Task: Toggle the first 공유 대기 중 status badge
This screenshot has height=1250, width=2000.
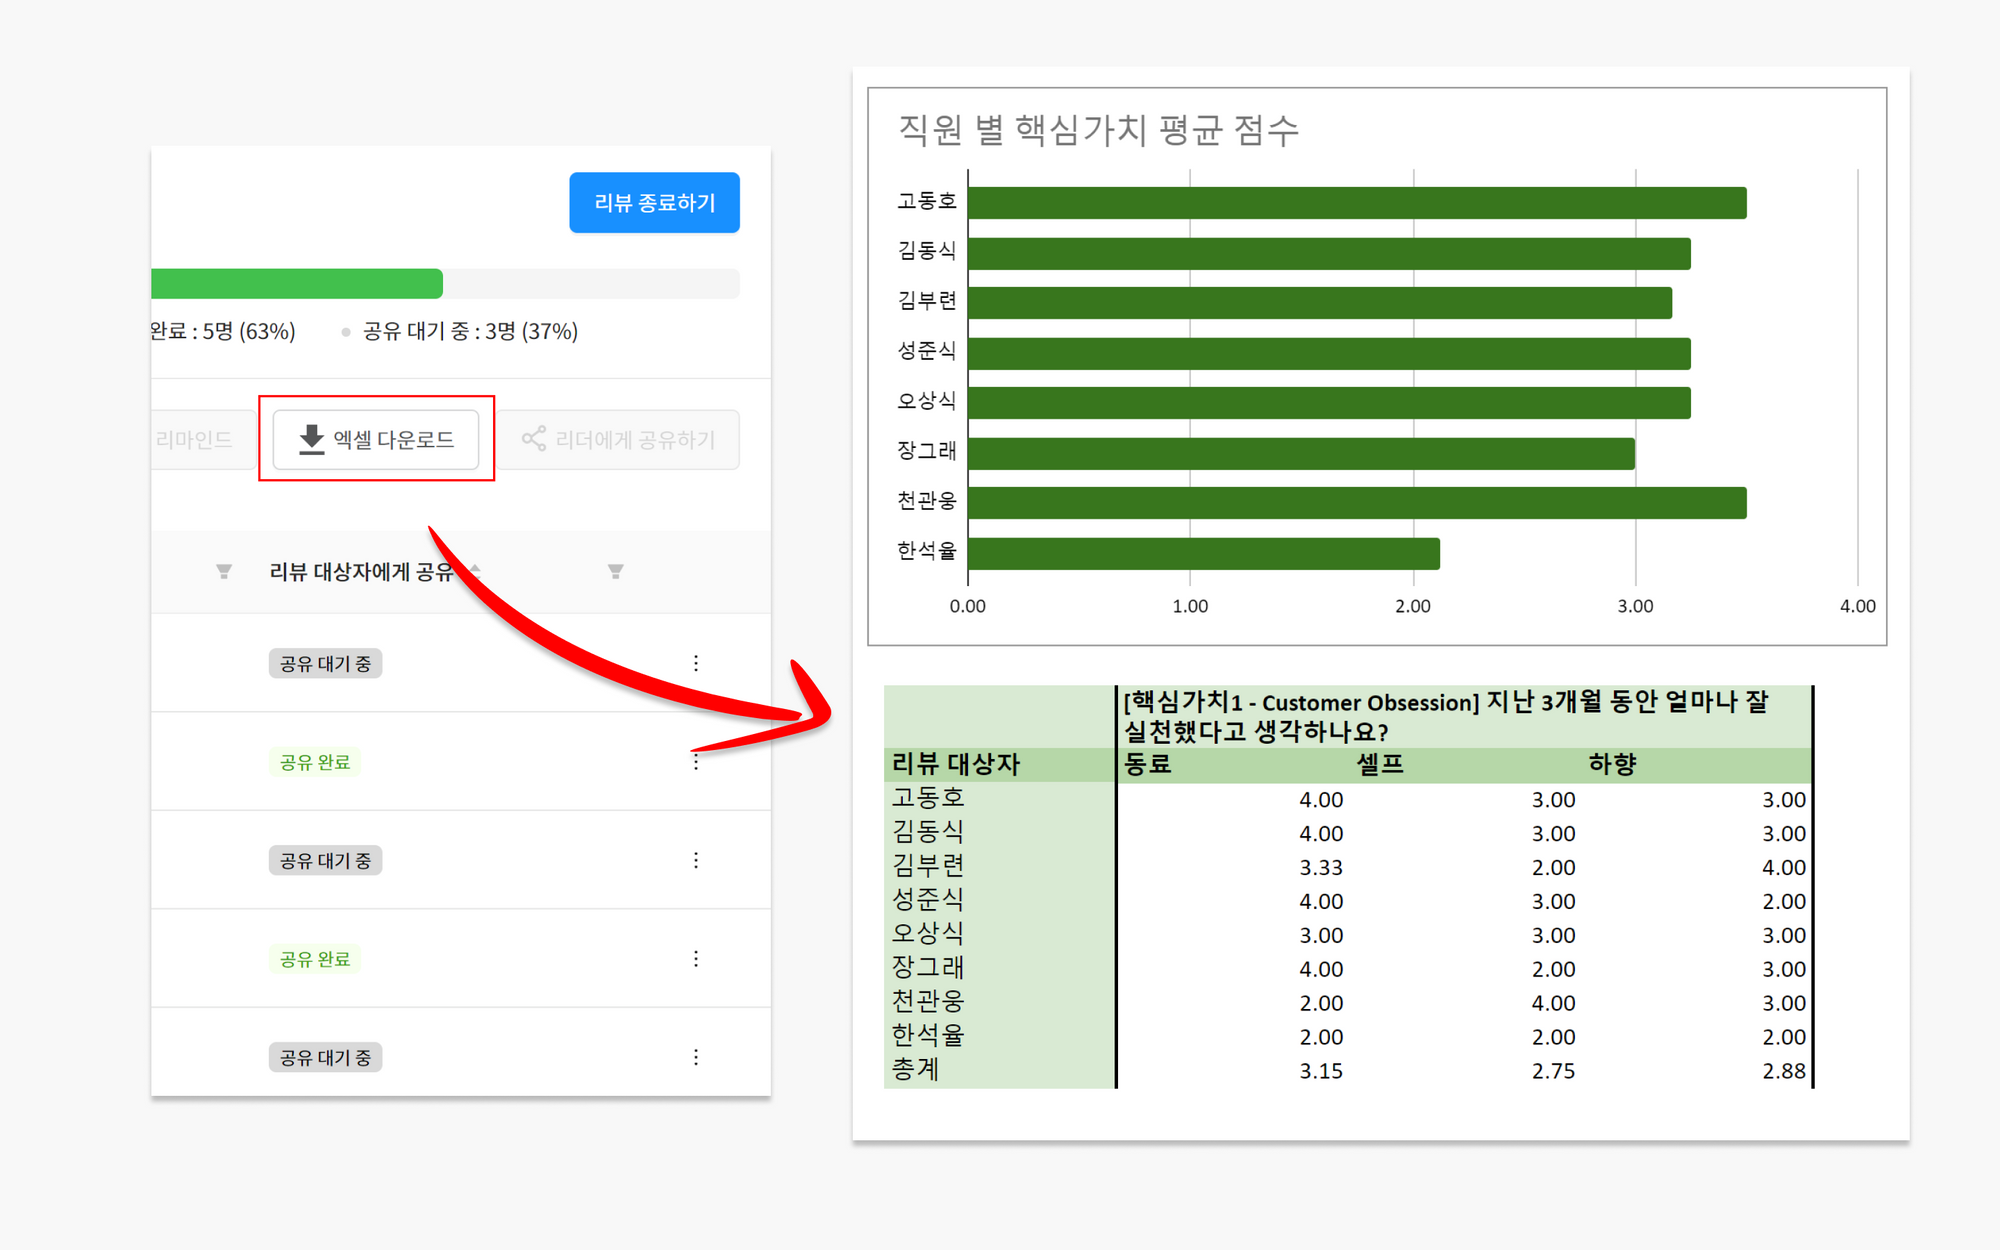Action: (325, 662)
